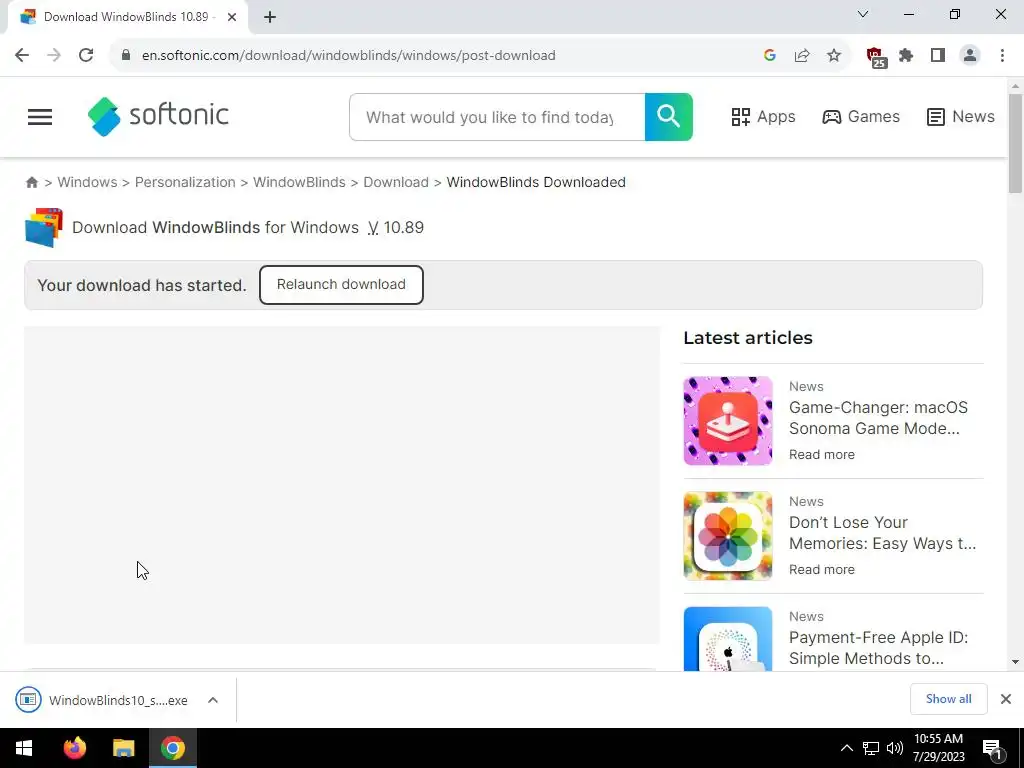The width and height of the screenshot is (1024, 768).
Task: Toggle the browser side panel
Action: 938,56
